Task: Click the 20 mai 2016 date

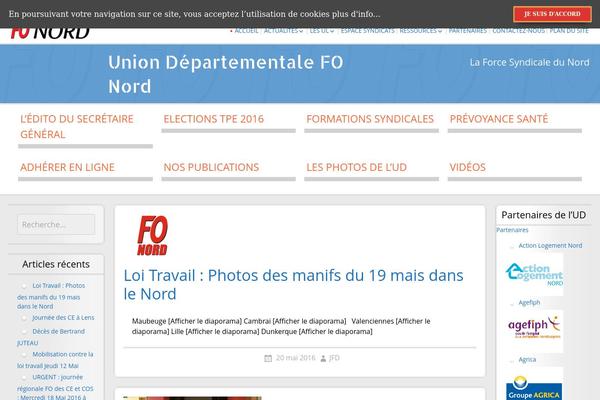Action: [295, 358]
